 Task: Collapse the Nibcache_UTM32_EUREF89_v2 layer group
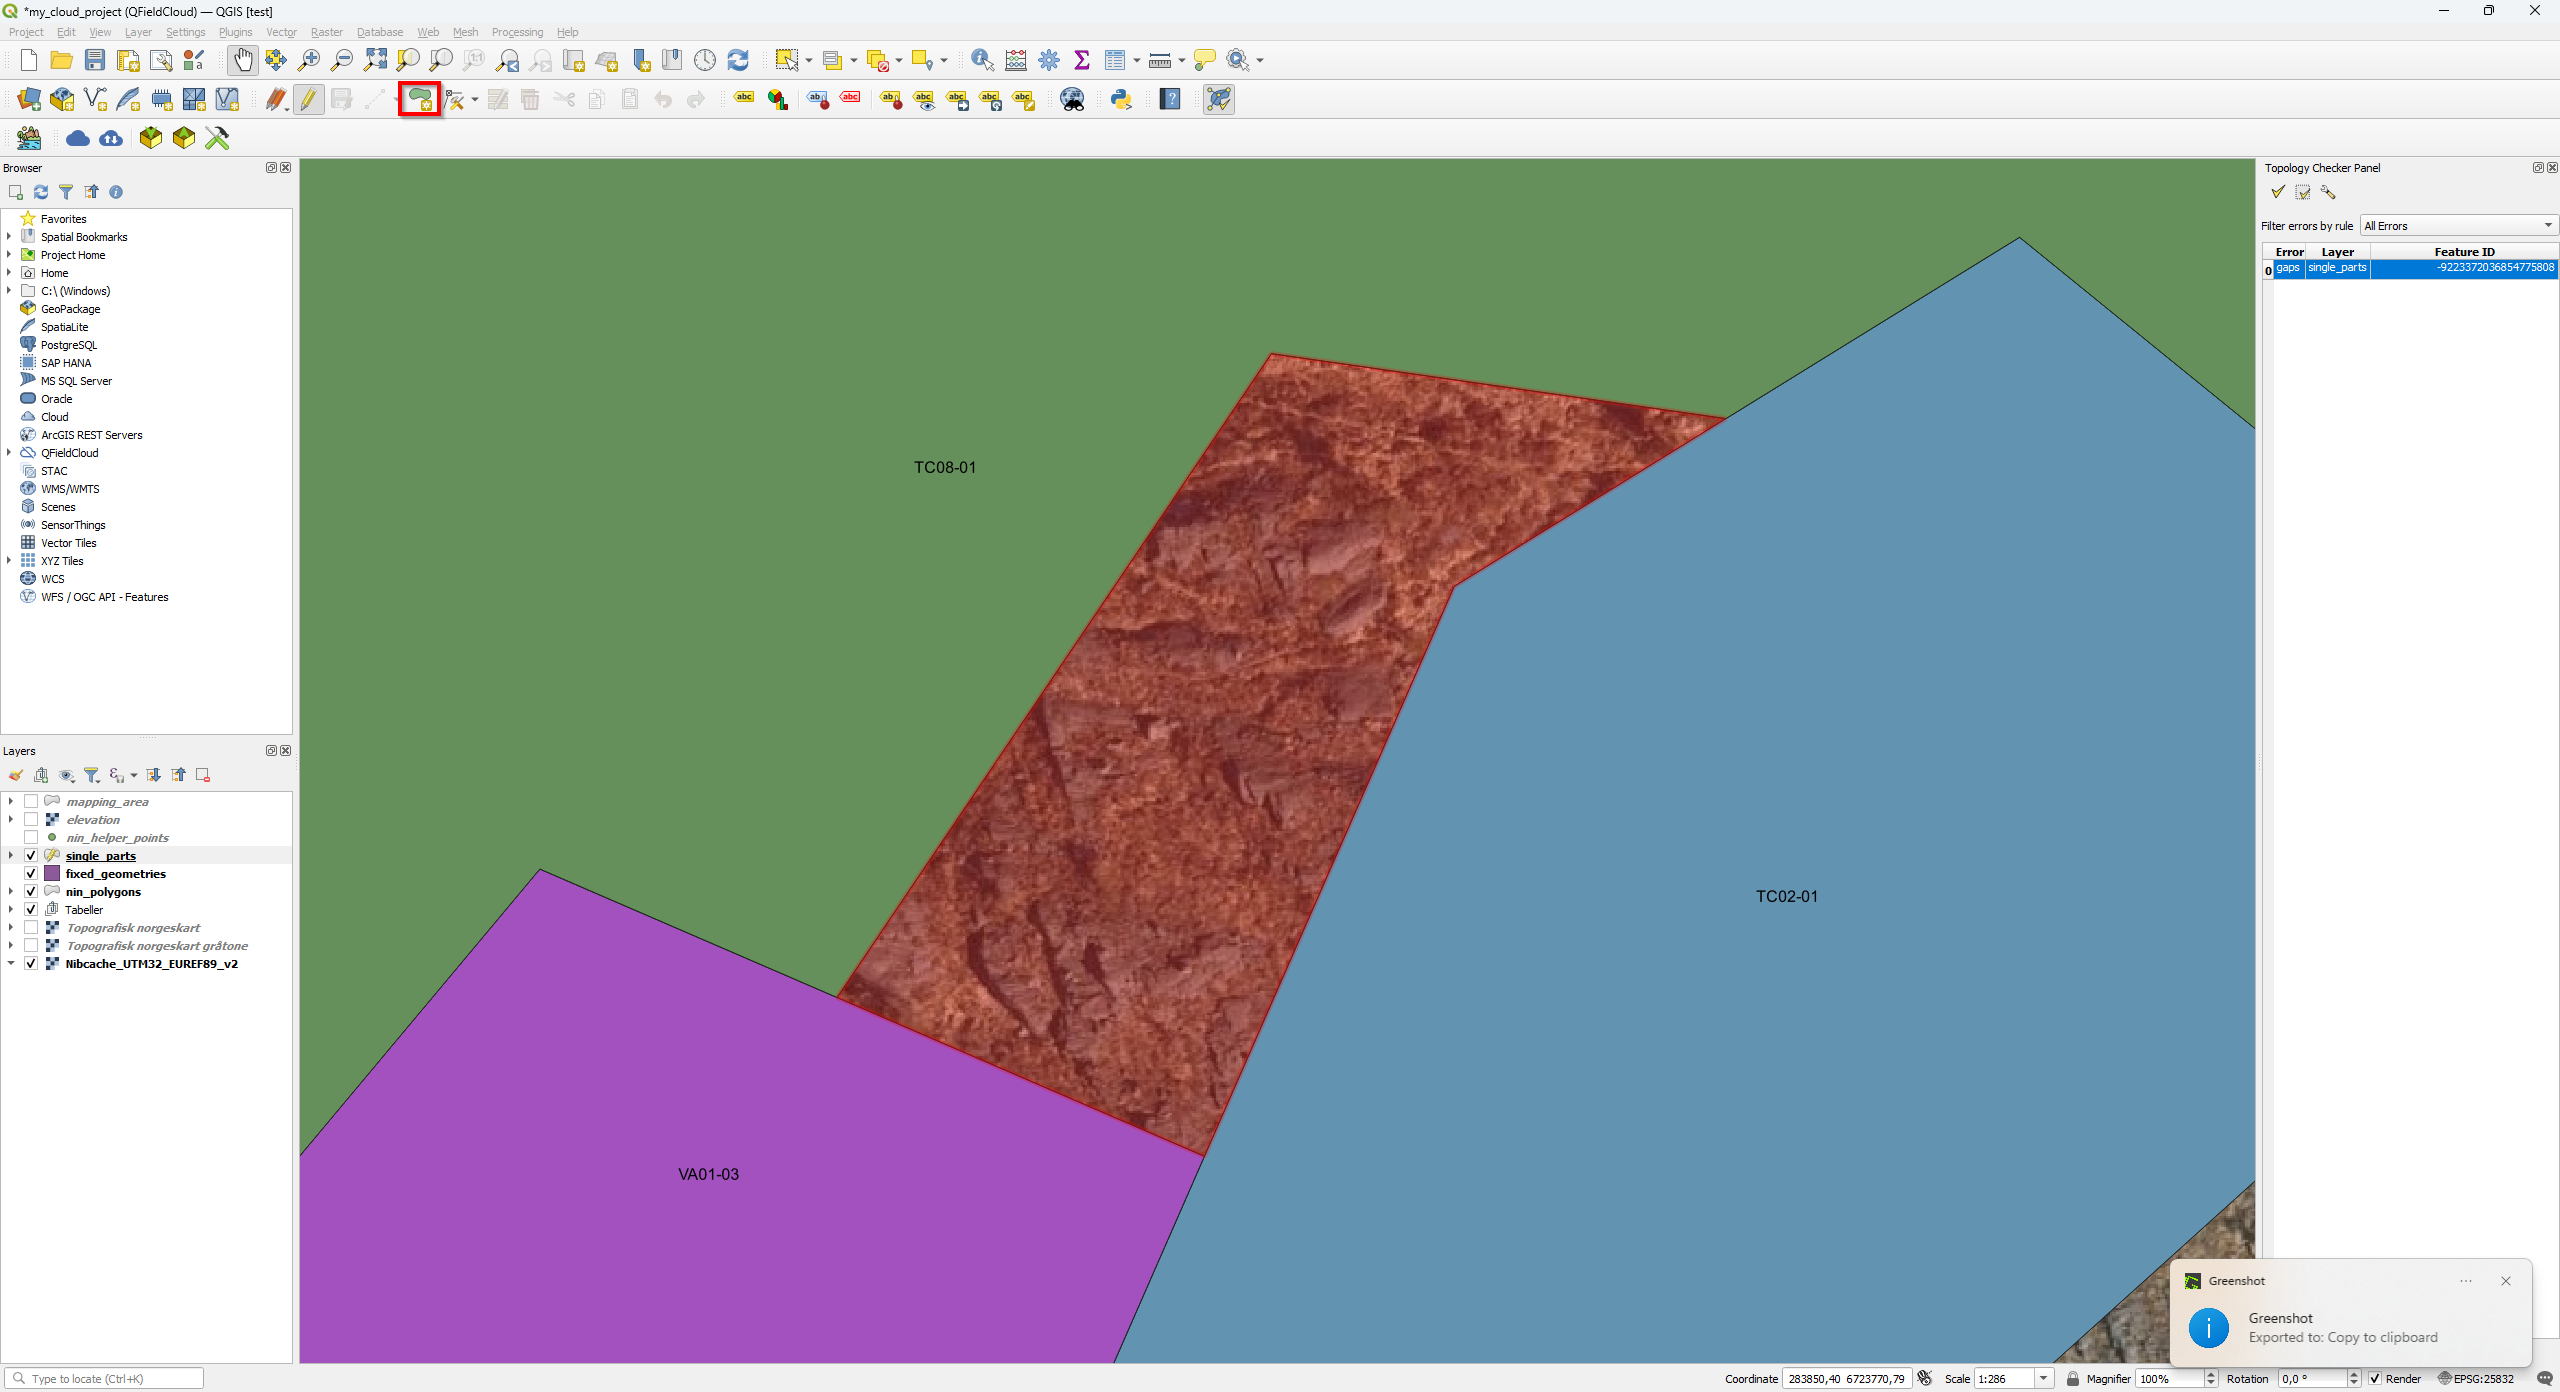[10, 964]
